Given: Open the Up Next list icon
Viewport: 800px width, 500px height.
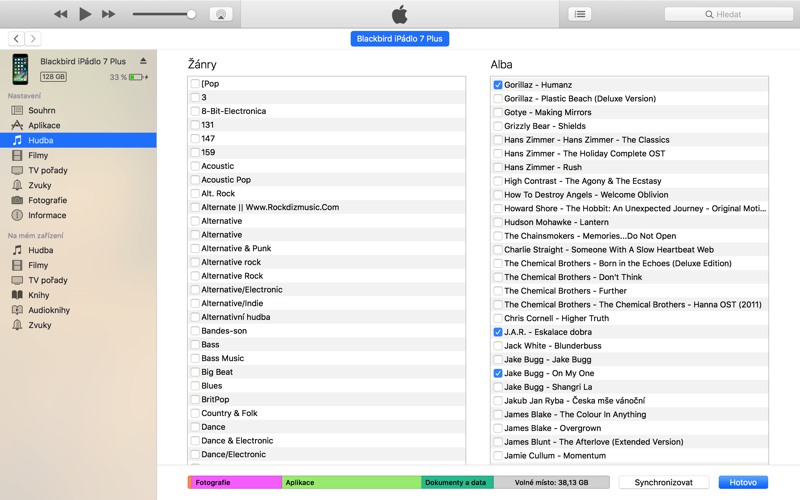Looking at the screenshot, I should [580, 14].
